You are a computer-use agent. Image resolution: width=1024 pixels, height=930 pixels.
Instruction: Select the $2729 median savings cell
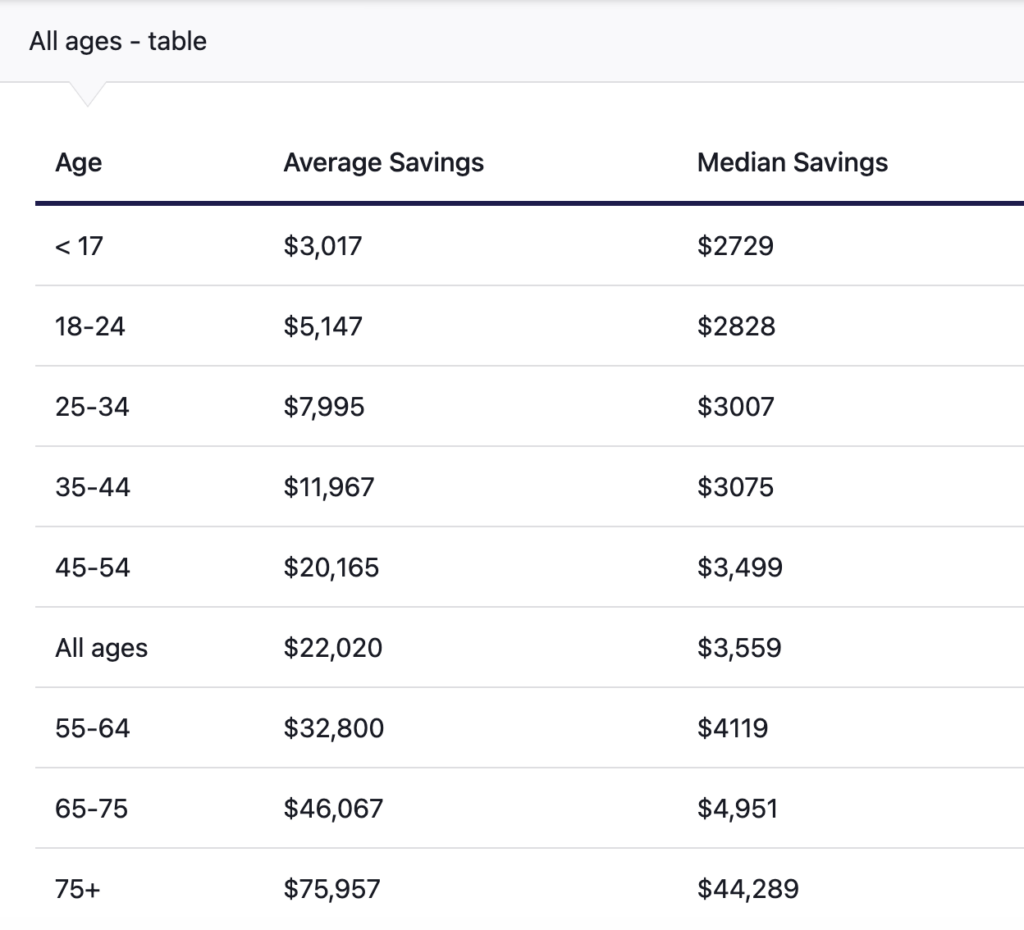(x=735, y=246)
